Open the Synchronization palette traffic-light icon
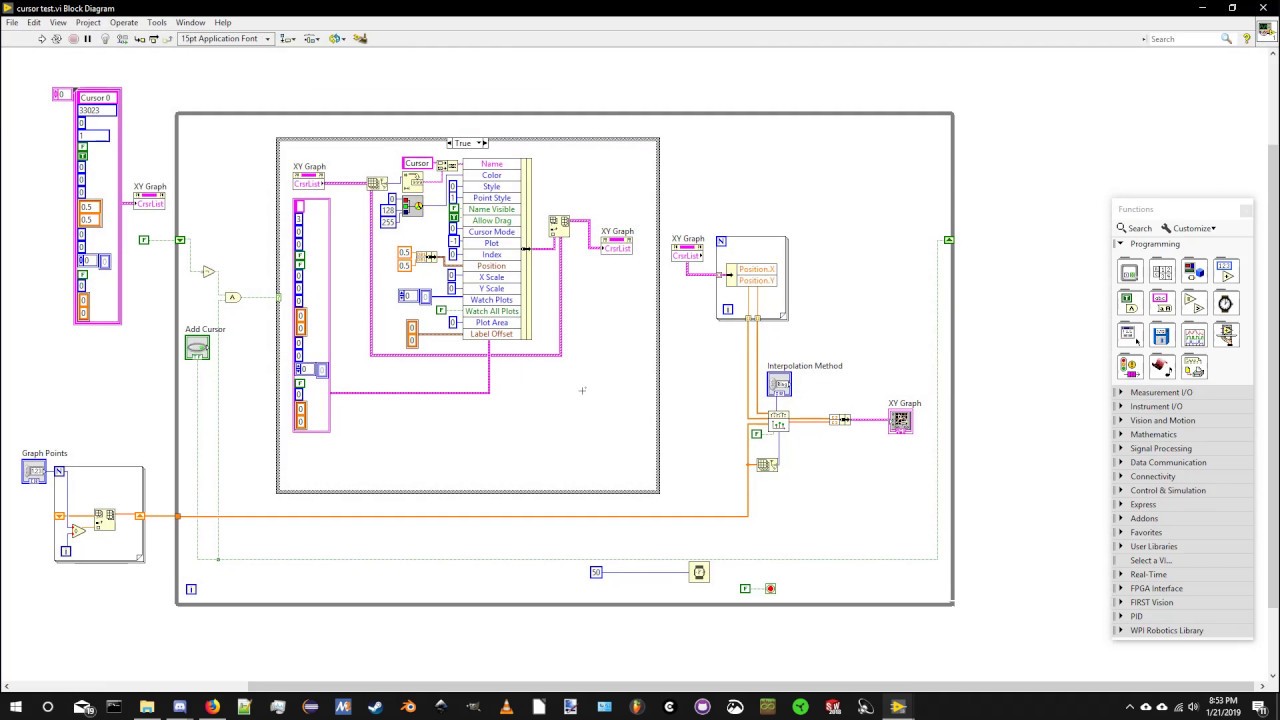Image resolution: width=1280 pixels, height=720 pixels. pyautogui.click(x=1129, y=367)
